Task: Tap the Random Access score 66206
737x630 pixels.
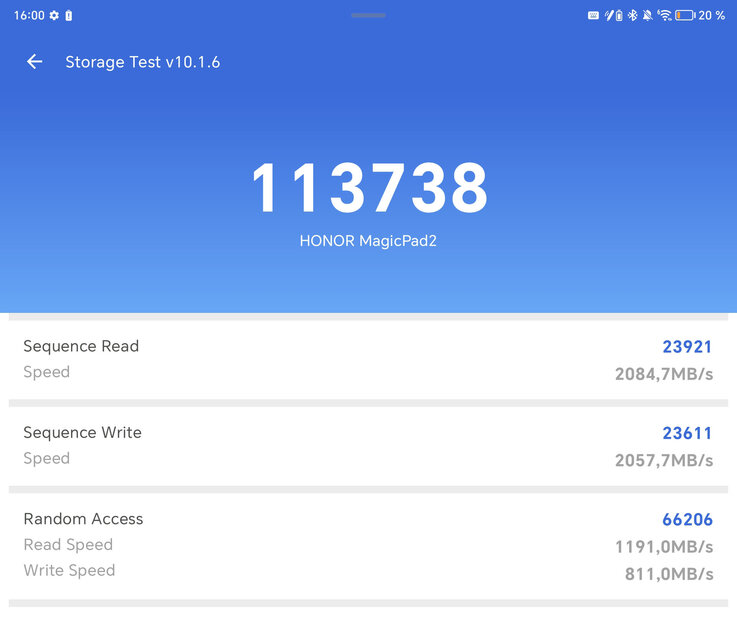Action: coord(687,520)
